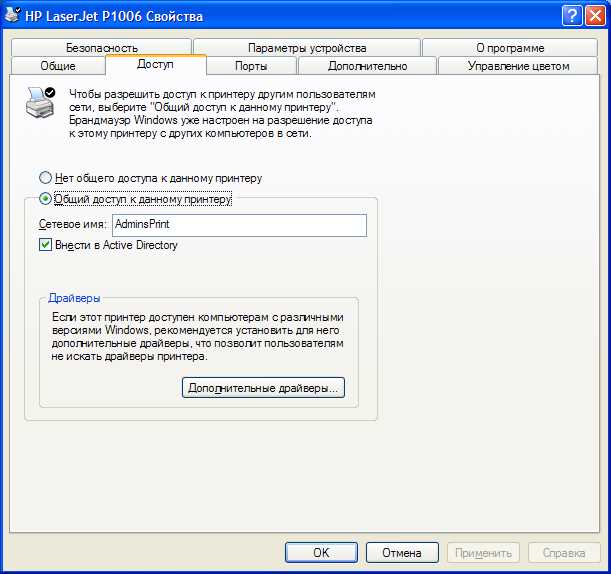Select 'Нет общего доступа к данному принтеру' radio
This screenshot has width=611, height=574.
(45, 178)
